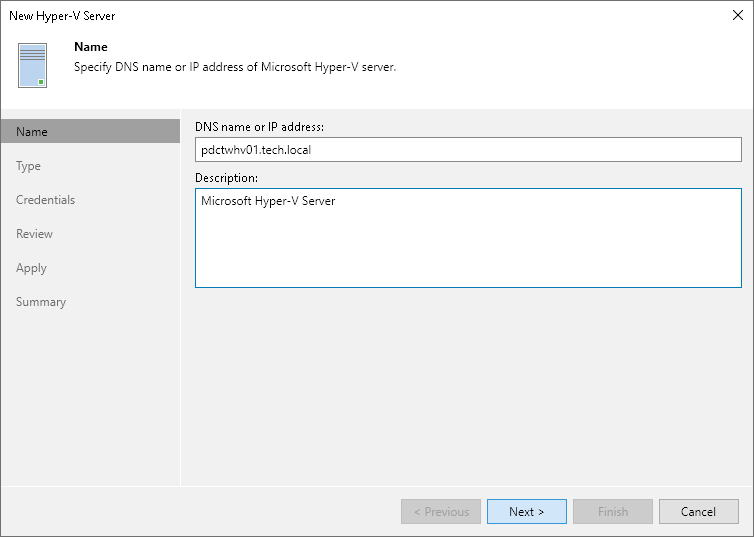Image resolution: width=754 pixels, height=537 pixels.
Task: Click the Next > button
Action: point(527,512)
